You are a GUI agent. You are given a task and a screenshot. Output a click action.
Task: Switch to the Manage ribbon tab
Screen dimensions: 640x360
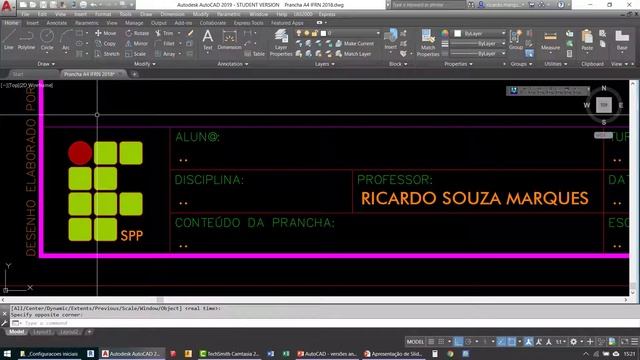click(x=134, y=23)
